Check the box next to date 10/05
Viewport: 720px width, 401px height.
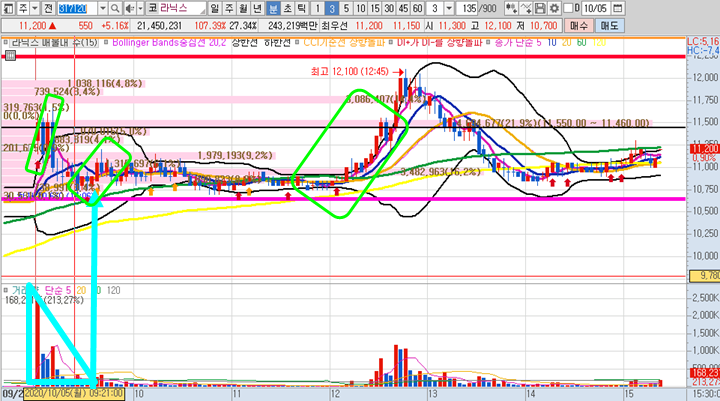coord(568,8)
